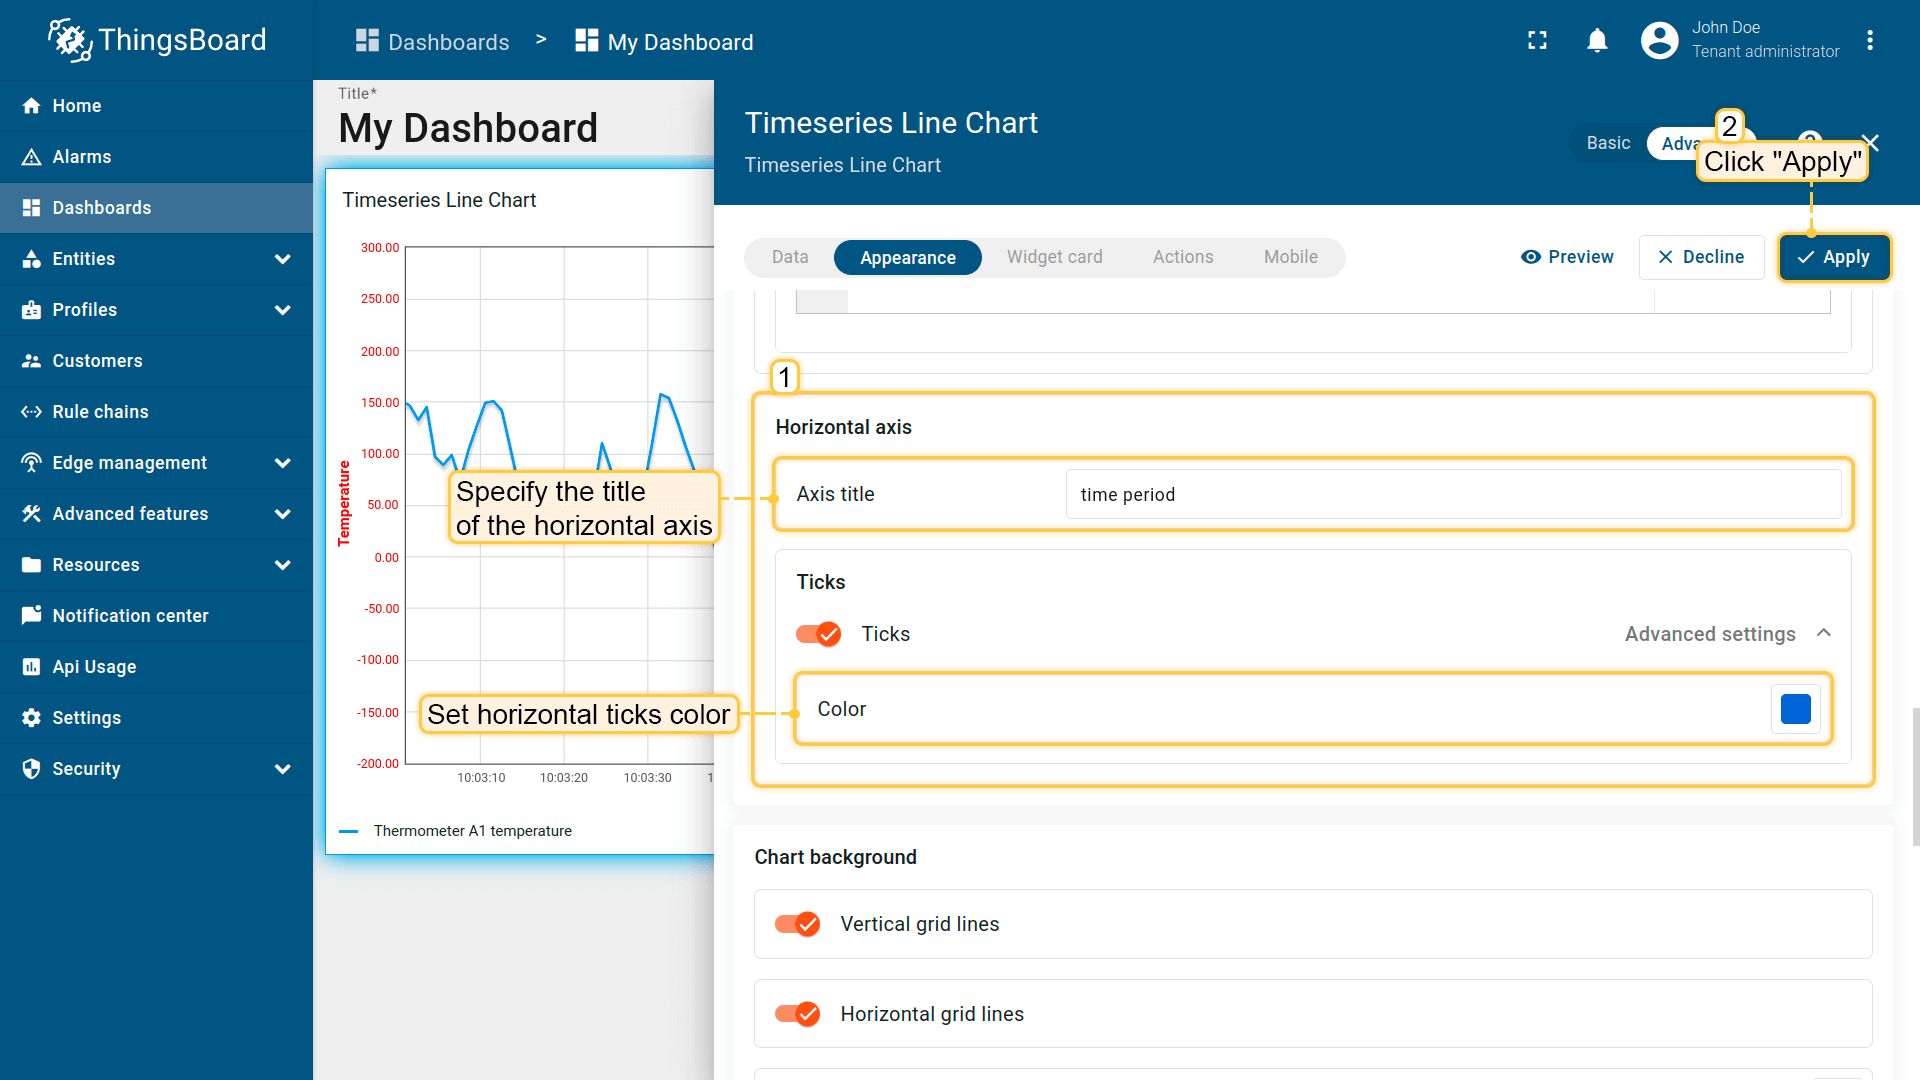Click the Apply button
The height and width of the screenshot is (1080, 1920).
point(1833,257)
